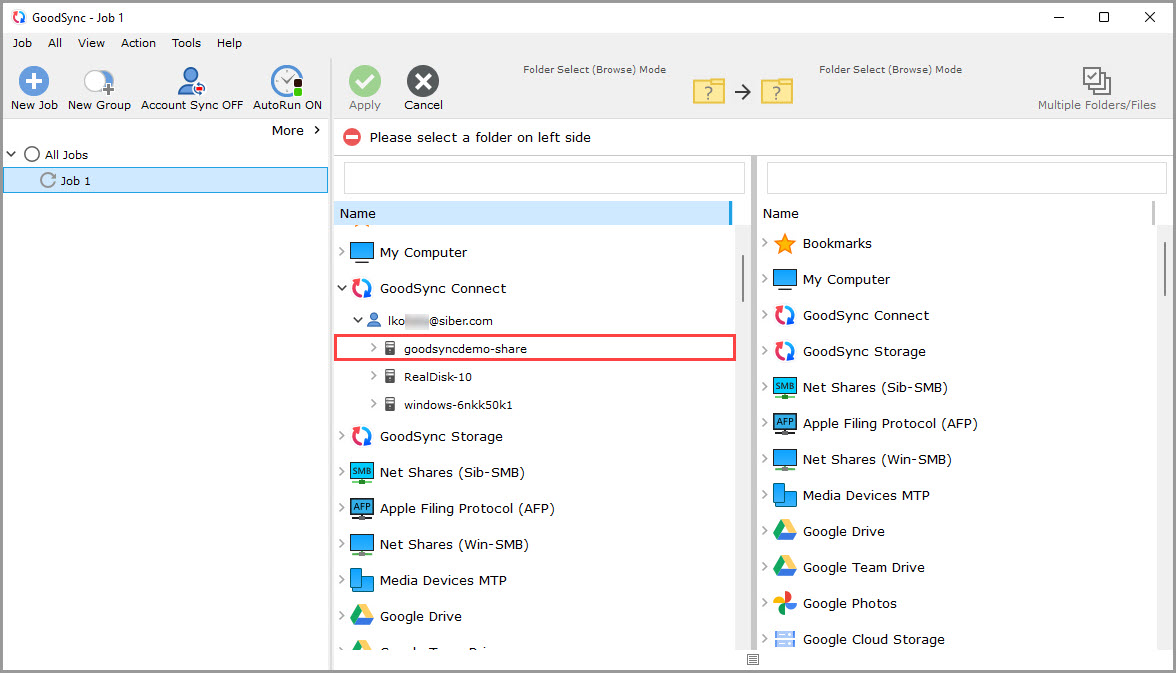Screen dimensions: 1176x673
Task: Click GoodSync Connect icon right pane
Action: (x=785, y=315)
